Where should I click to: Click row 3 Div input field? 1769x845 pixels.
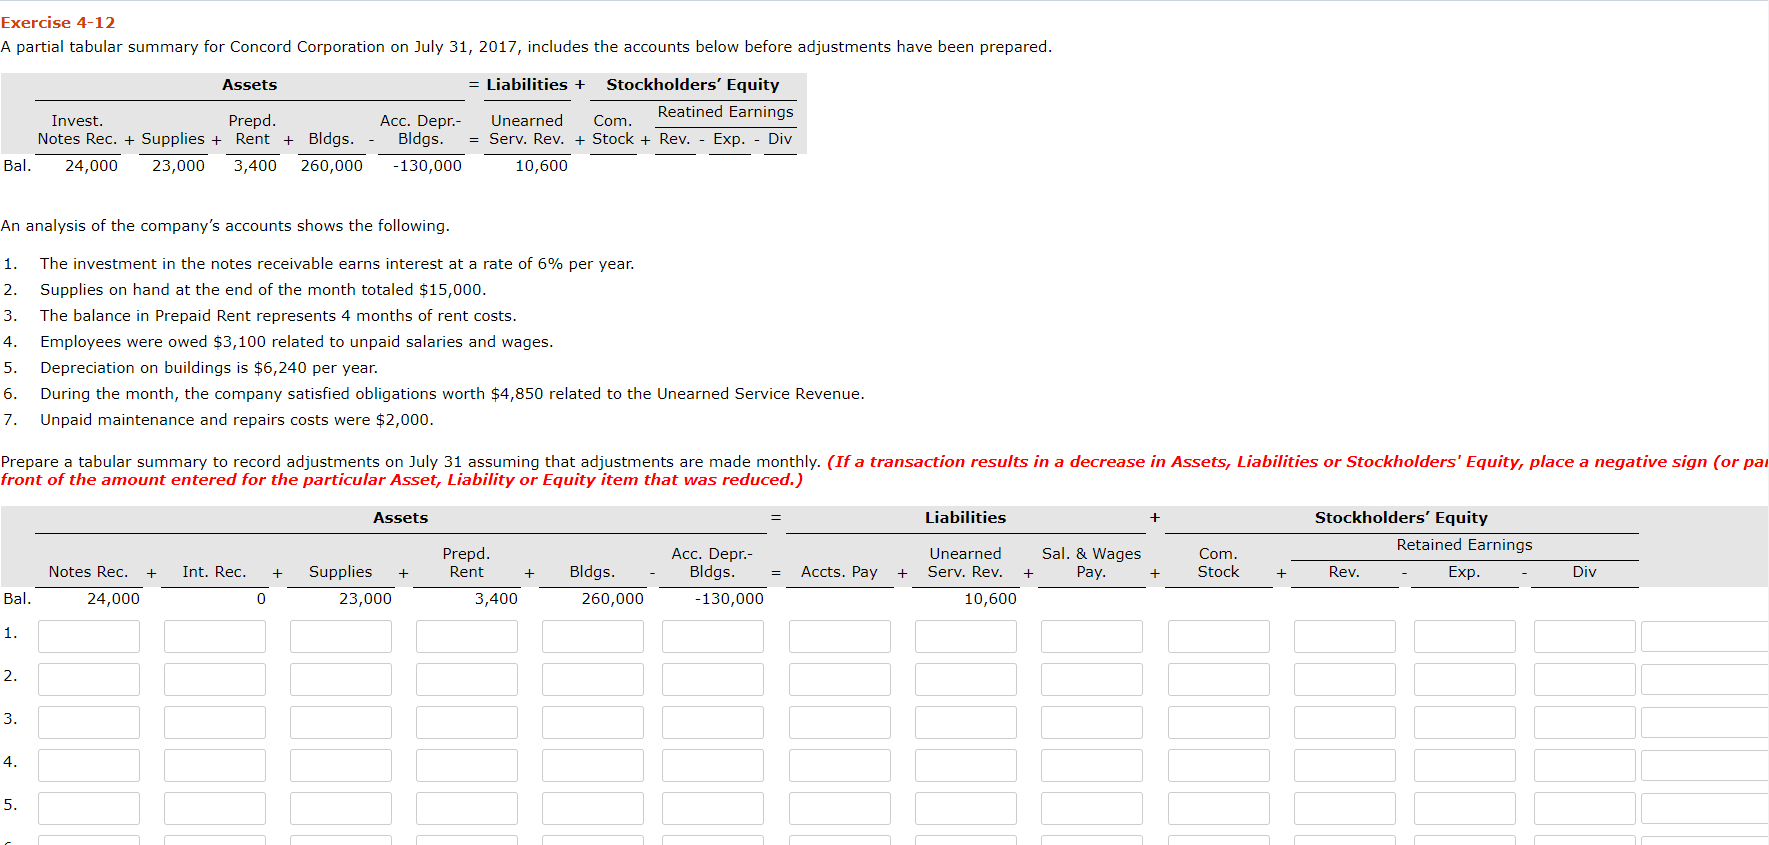click(1585, 722)
